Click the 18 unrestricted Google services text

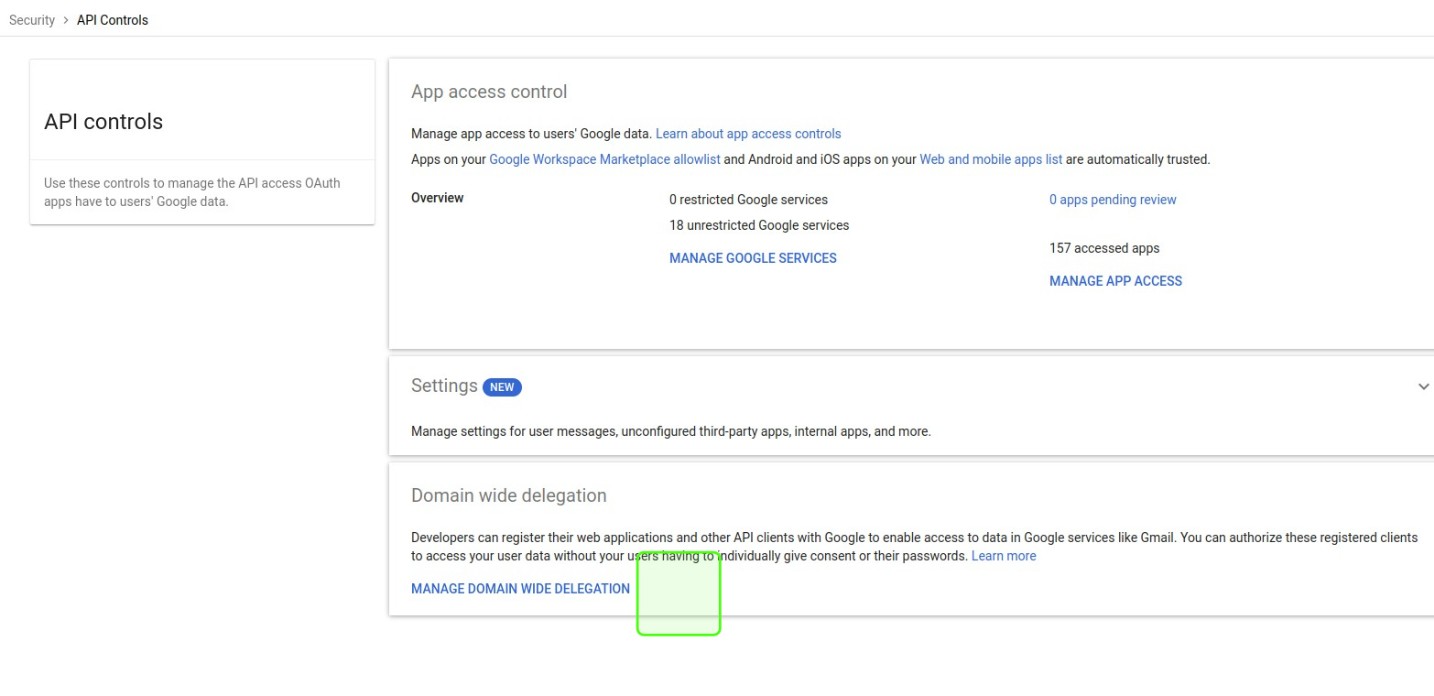tap(759, 226)
